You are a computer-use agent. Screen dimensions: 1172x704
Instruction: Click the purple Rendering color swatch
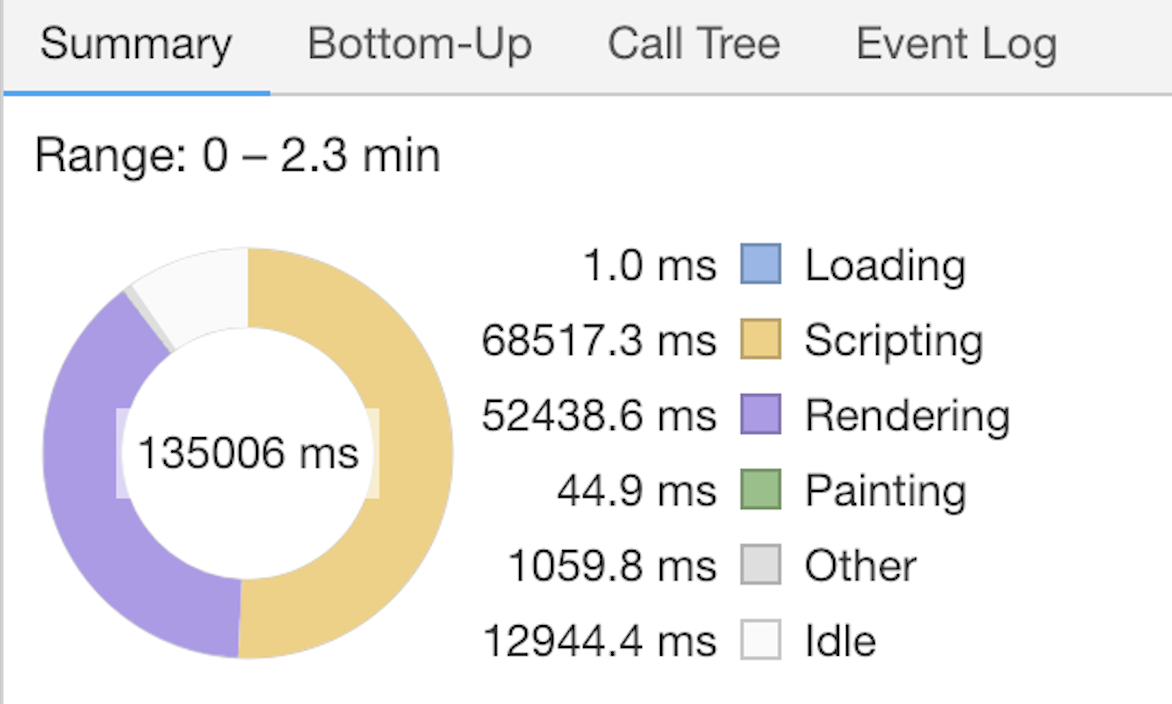click(760, 415)
